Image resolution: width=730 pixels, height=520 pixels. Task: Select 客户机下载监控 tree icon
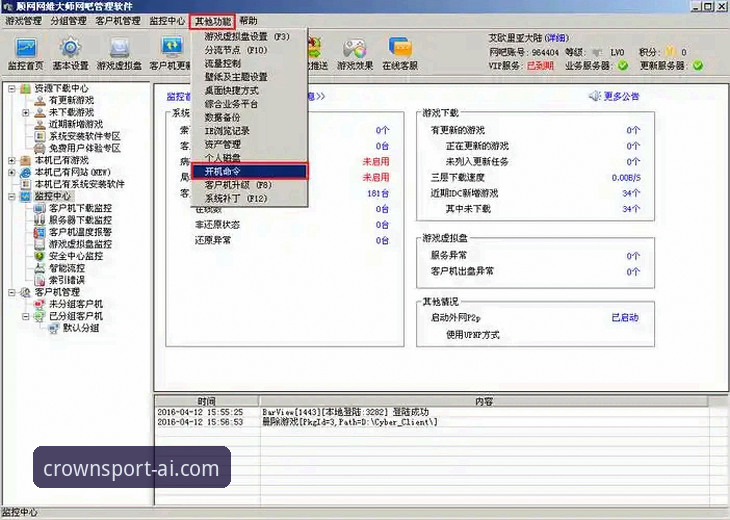pos(40,208)
